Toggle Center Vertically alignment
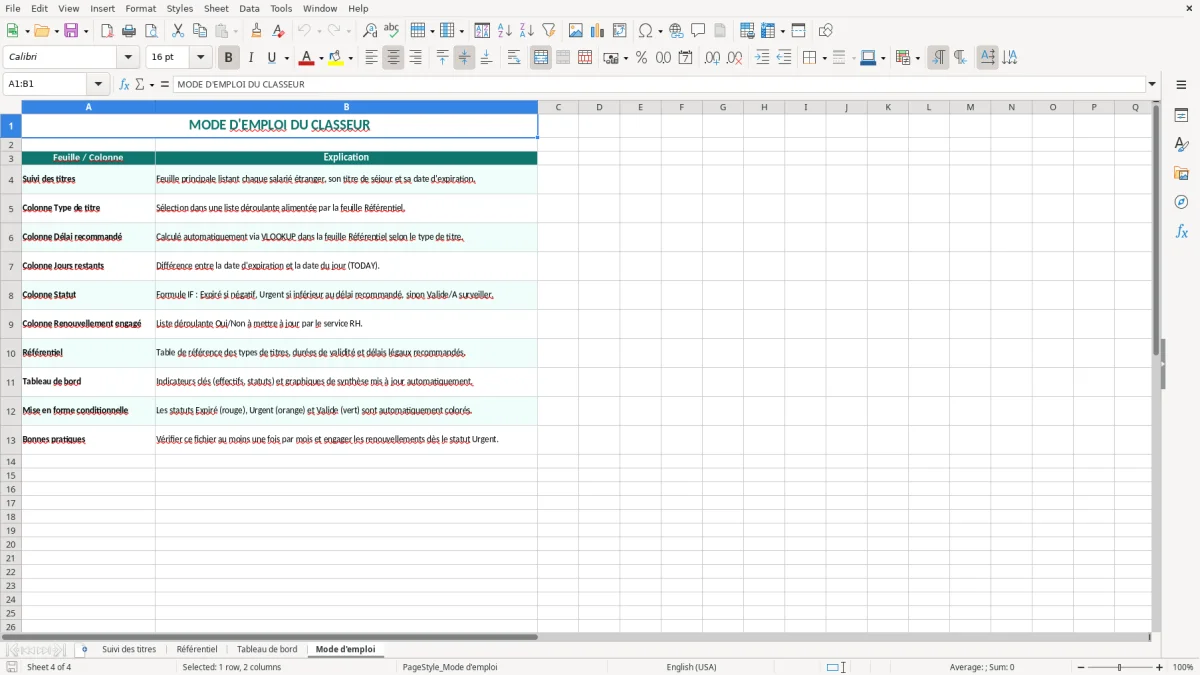 point(464,58)
